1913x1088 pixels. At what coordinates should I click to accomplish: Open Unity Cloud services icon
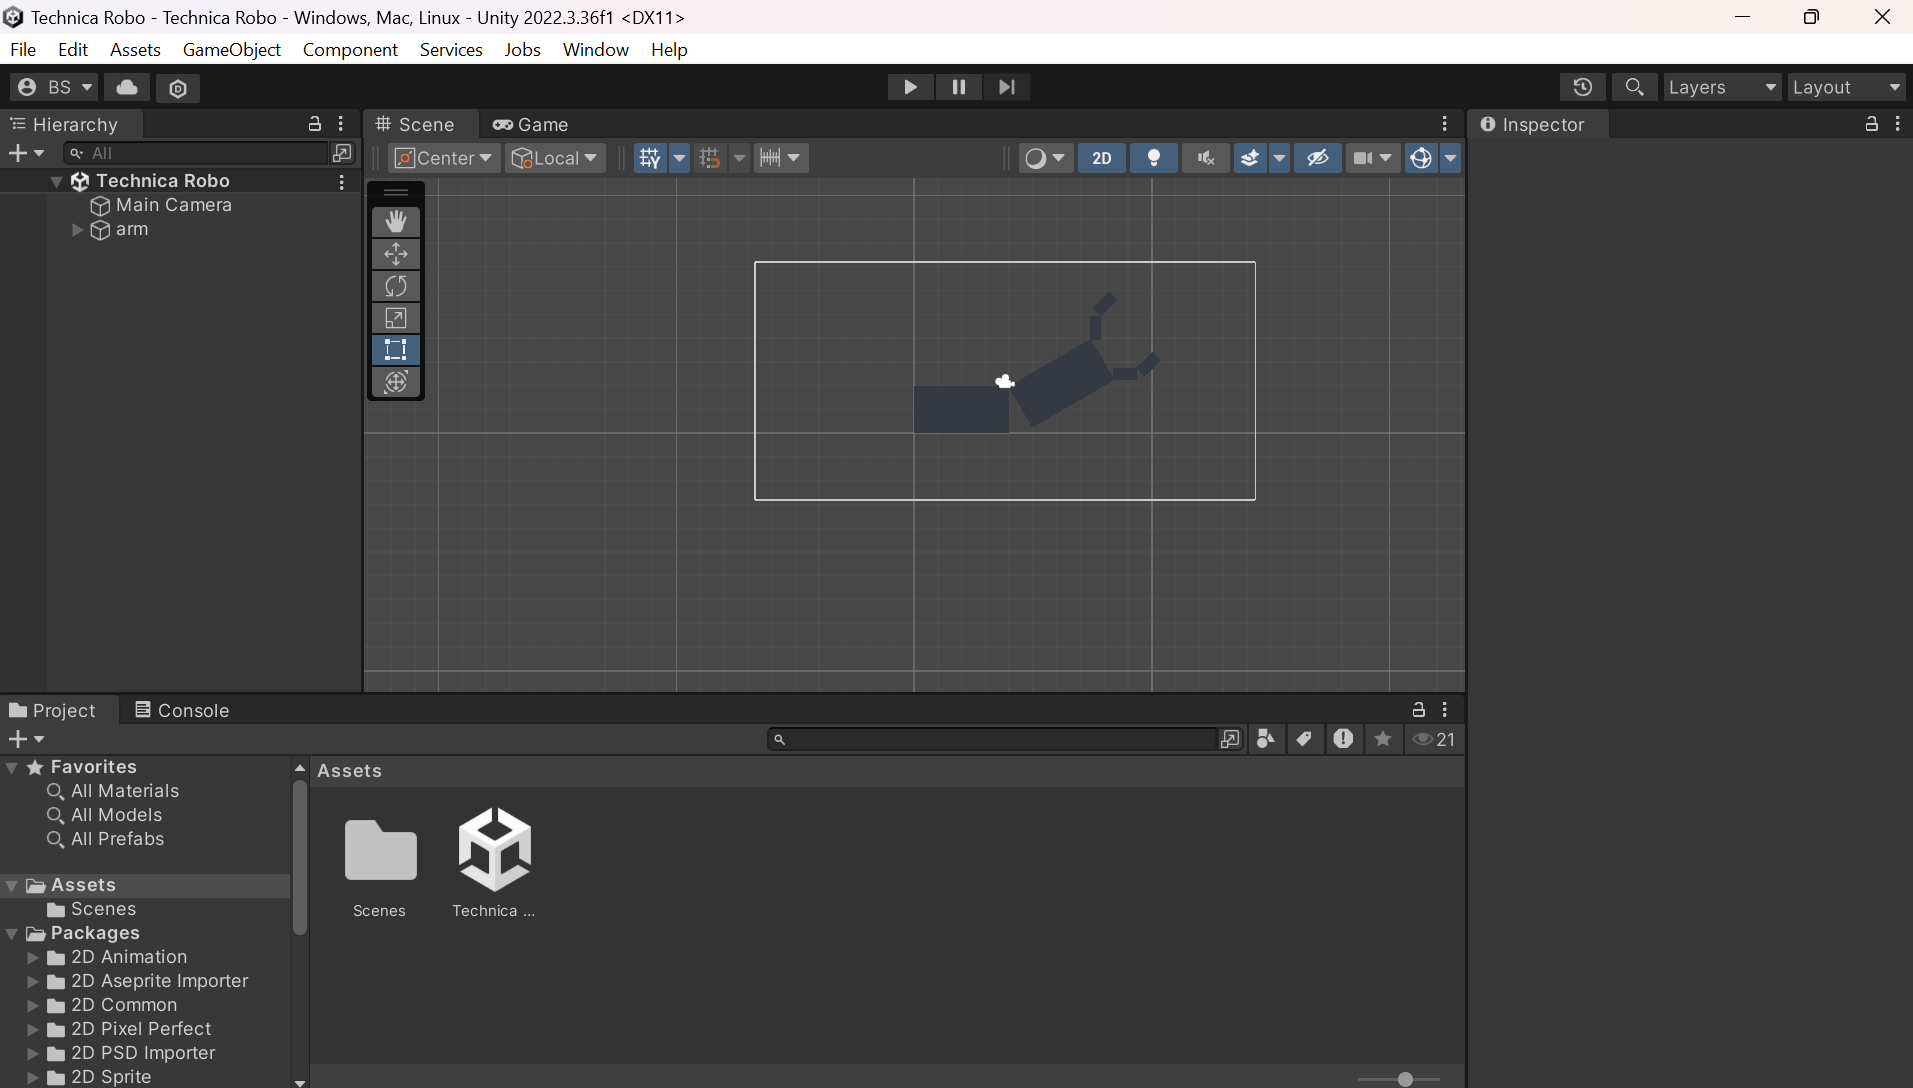pyautogui.click(x=127, y=88)
